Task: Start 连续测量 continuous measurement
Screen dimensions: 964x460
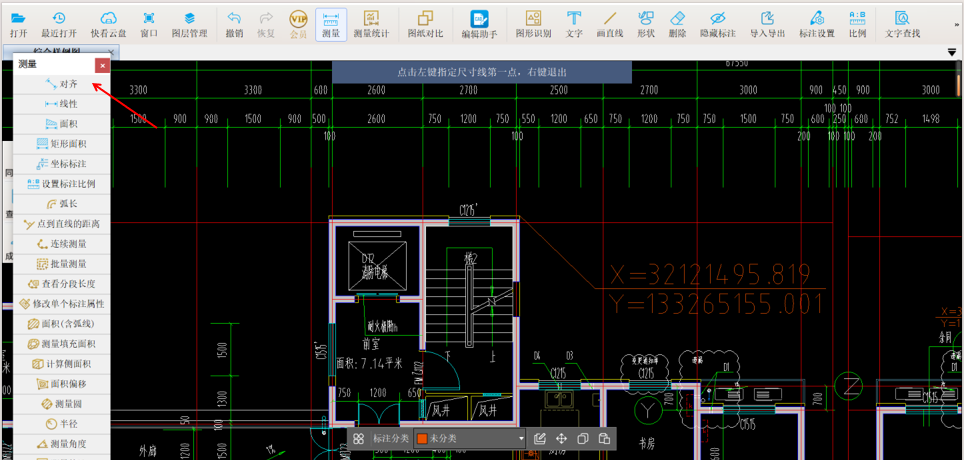Action: point(61,244)
